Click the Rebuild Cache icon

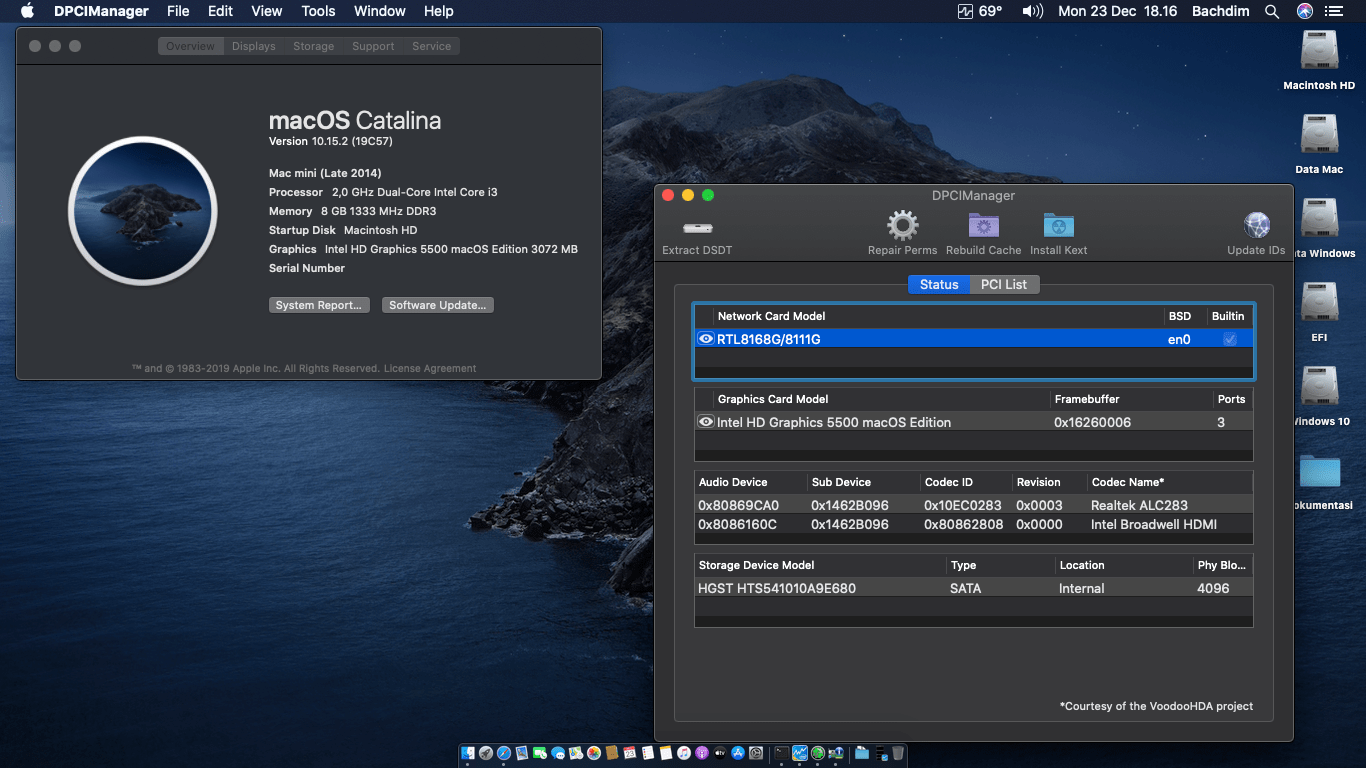pyautogui.click(x=983, y=226)
